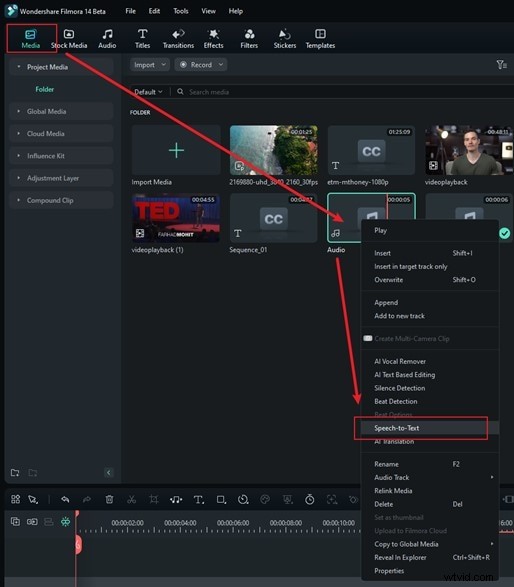Open the File menu
The height and width of the screenshot is (587, 514).
click(131, 11)
